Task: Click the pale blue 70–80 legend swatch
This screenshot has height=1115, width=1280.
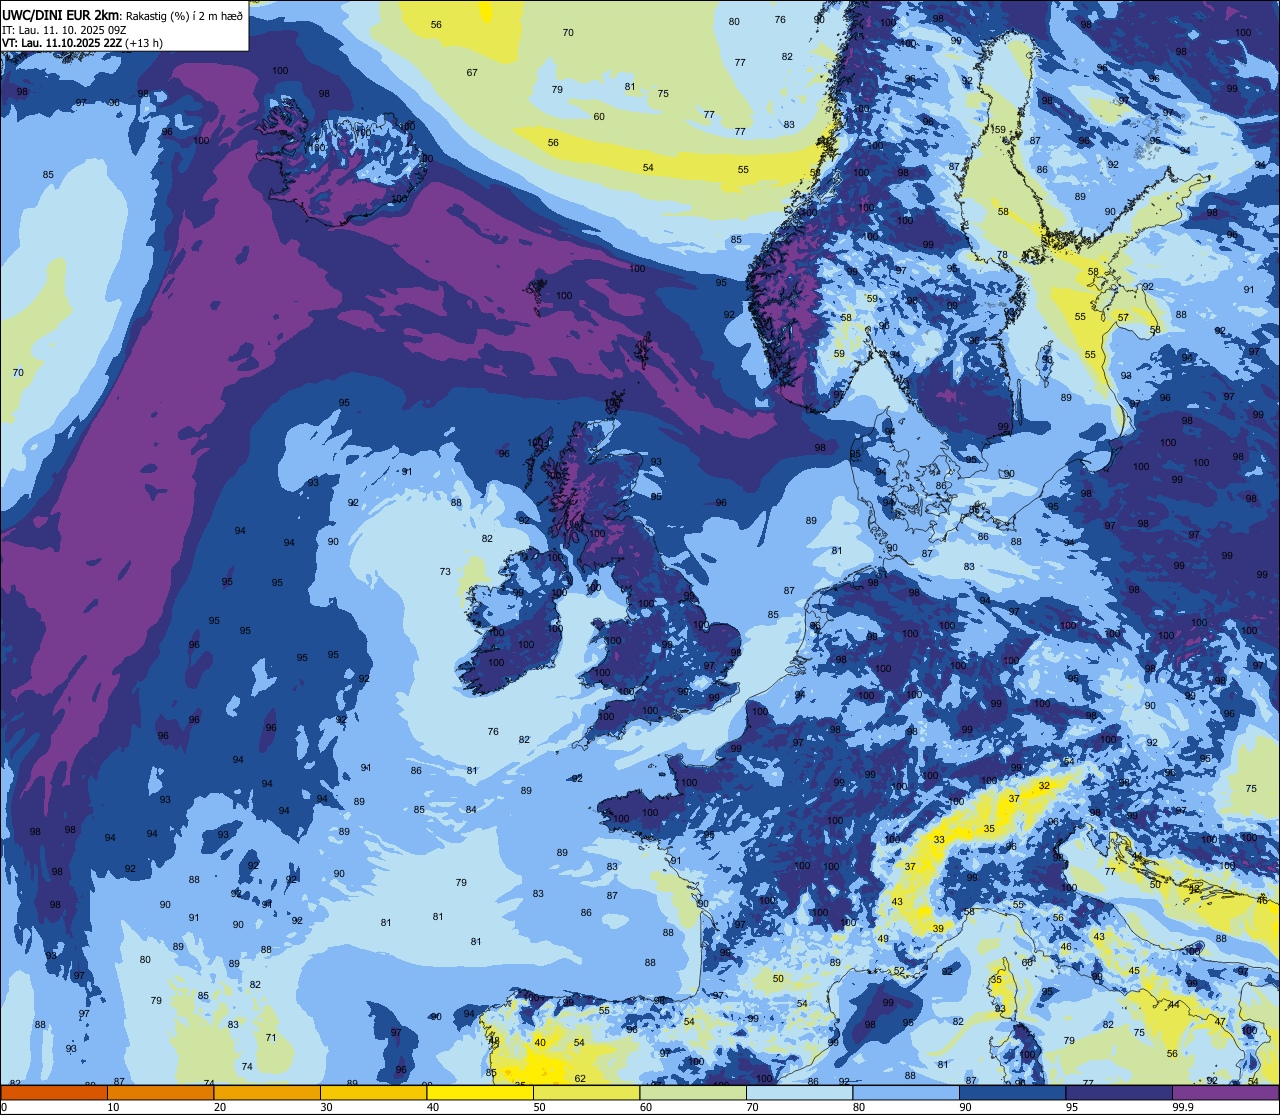Action: [x=800, y=1093]
